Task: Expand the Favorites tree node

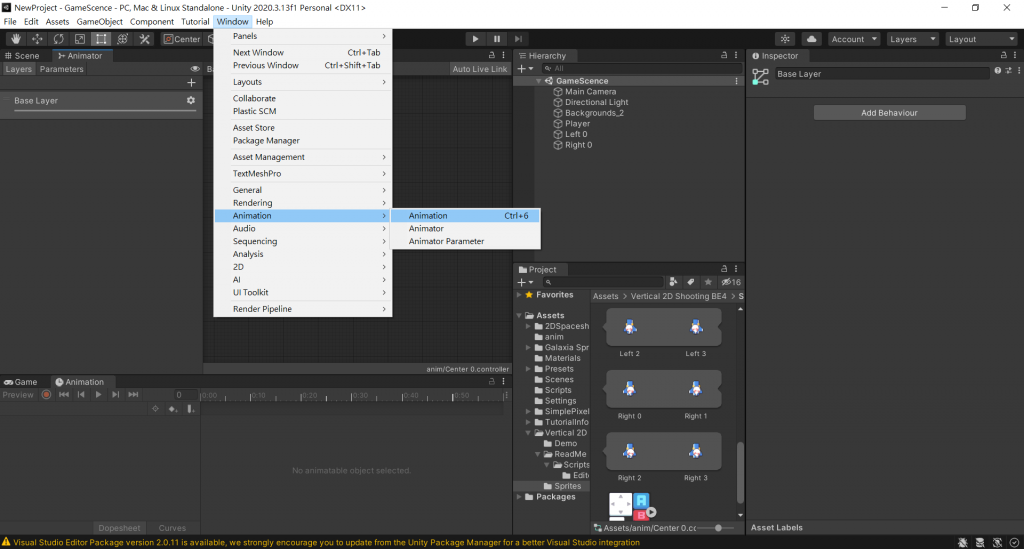Action: click(x=520, y=295)
